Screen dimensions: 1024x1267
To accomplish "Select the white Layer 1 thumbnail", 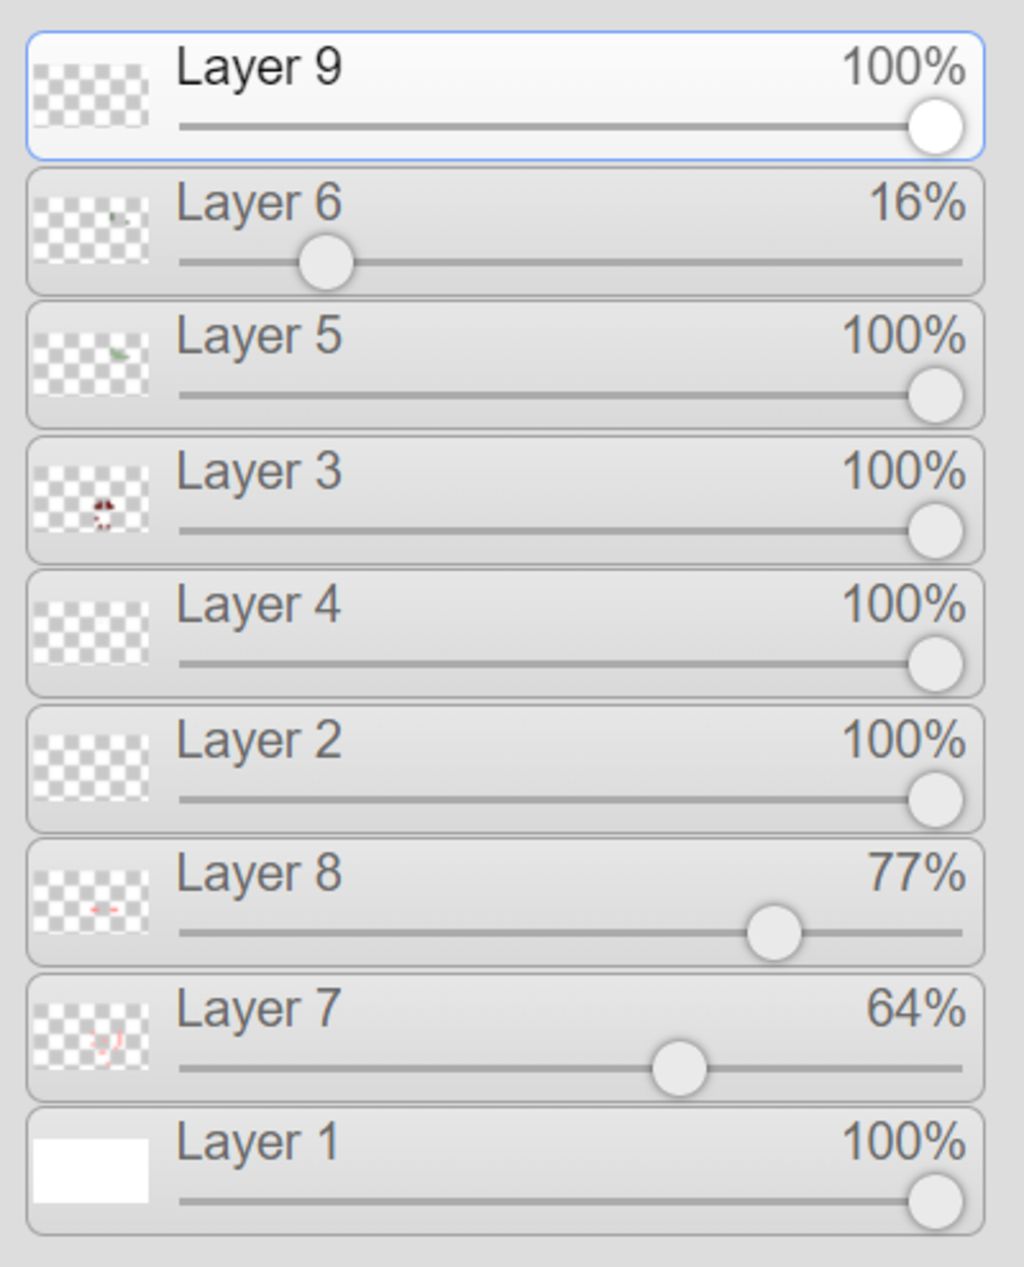I will pyautogui.click(x=91, y=1171).
